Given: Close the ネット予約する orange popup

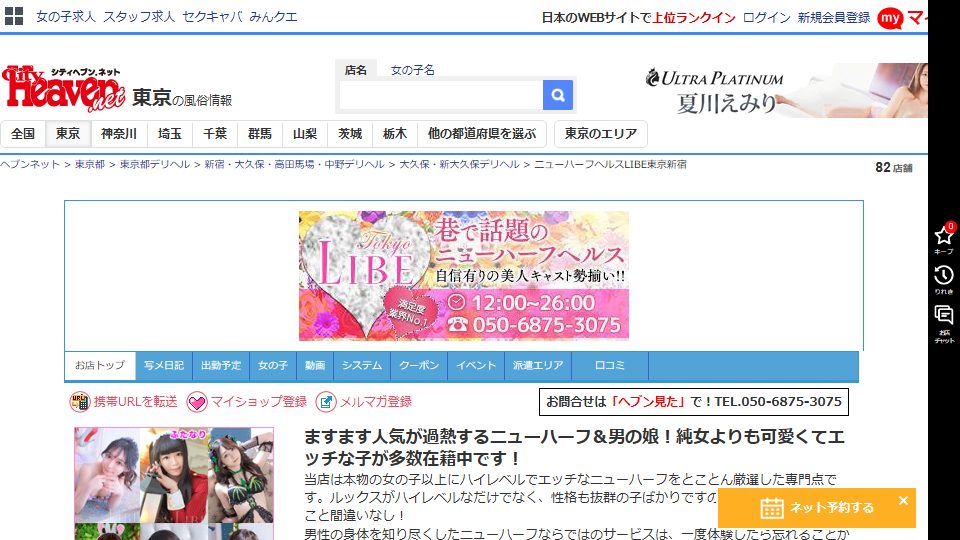Looking at the screenshot, I should [x=903, y=500].
